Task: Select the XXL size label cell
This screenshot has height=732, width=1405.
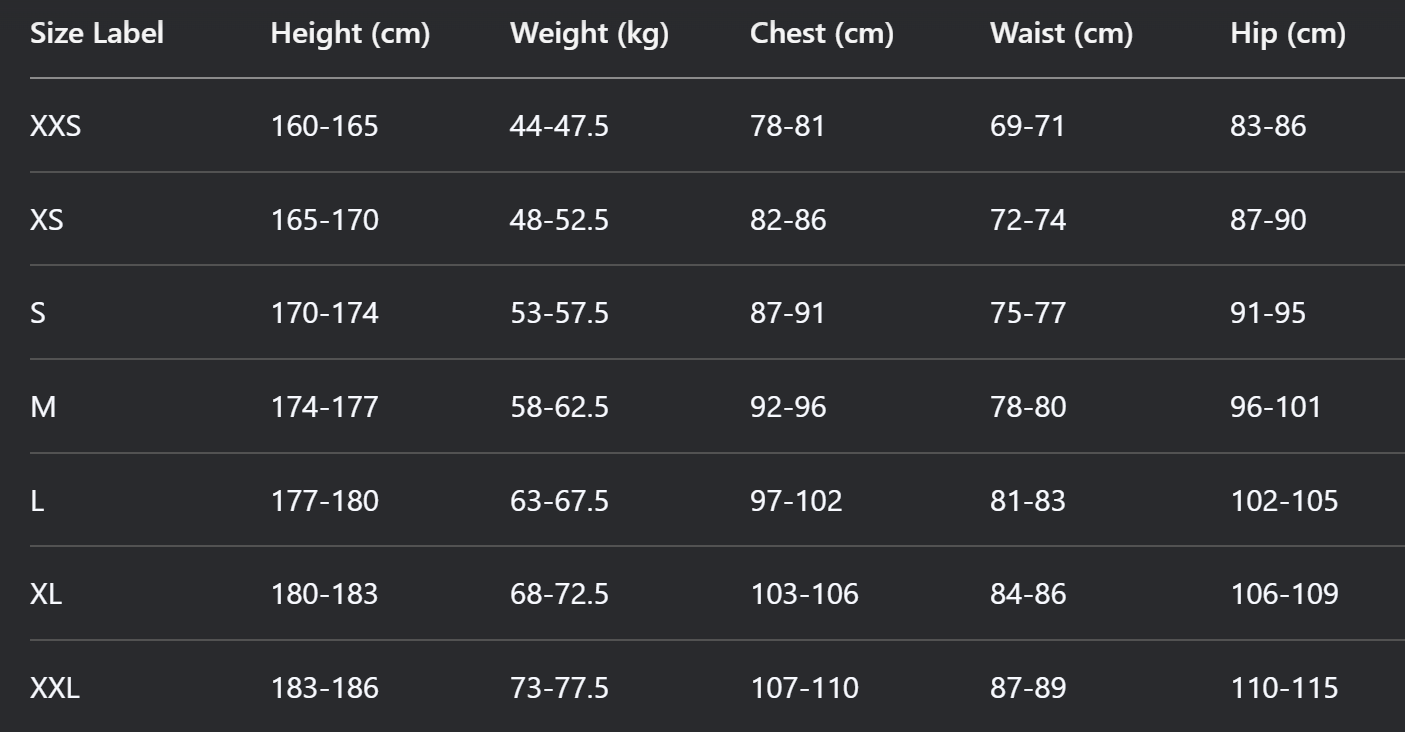Action: coord(55,689)
